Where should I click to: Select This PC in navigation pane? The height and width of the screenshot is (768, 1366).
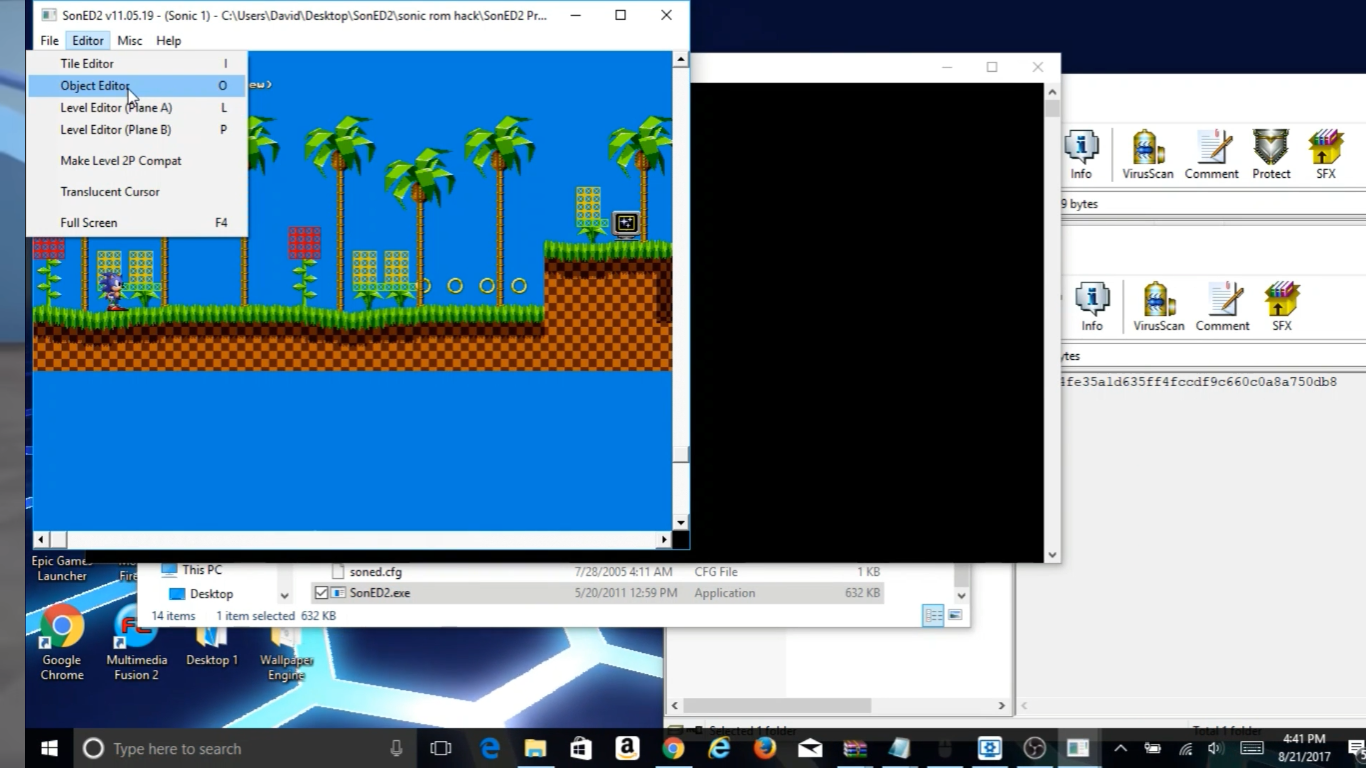tap(202, 570)
